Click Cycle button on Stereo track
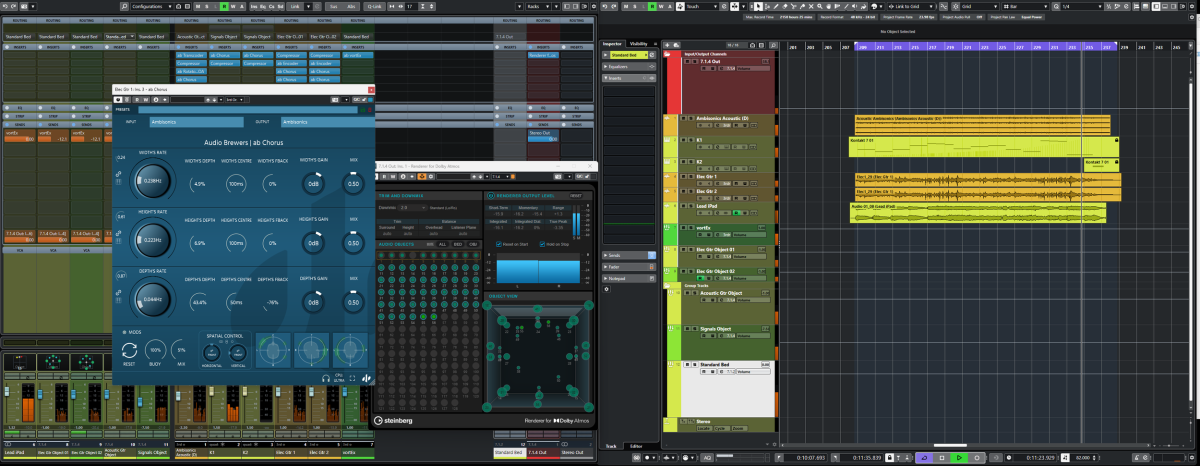This screenshot has width=1200, height=466. point(720,429)
